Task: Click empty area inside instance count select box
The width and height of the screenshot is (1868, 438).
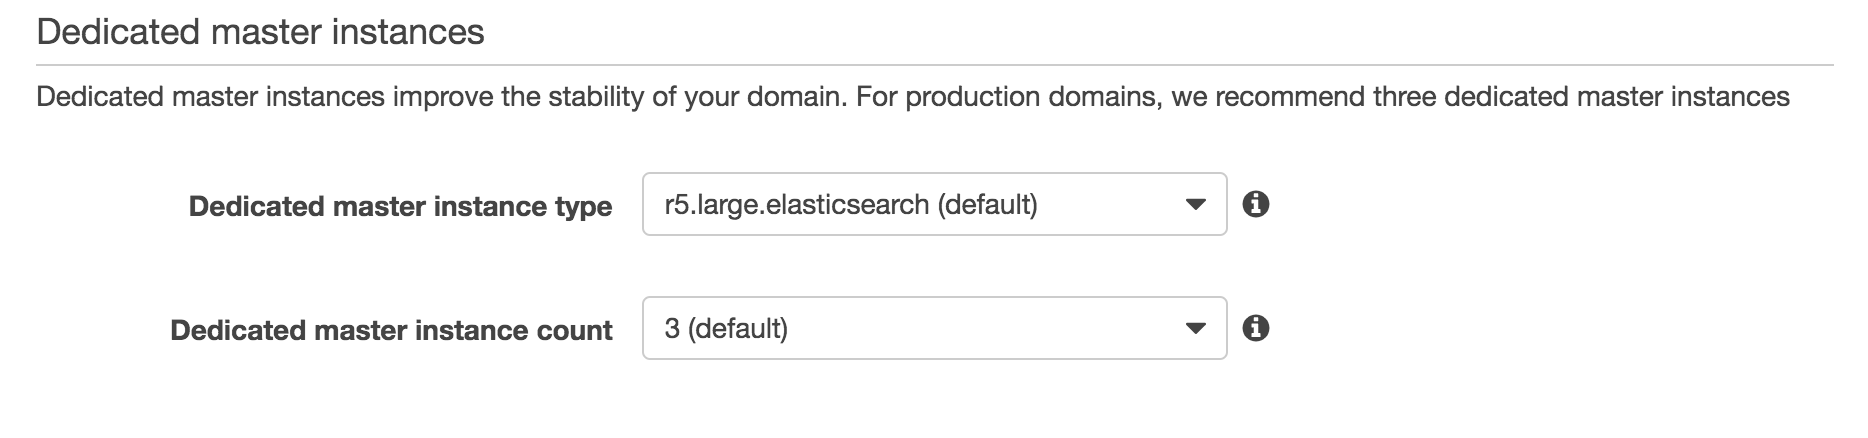Action: click(1000, 328)
